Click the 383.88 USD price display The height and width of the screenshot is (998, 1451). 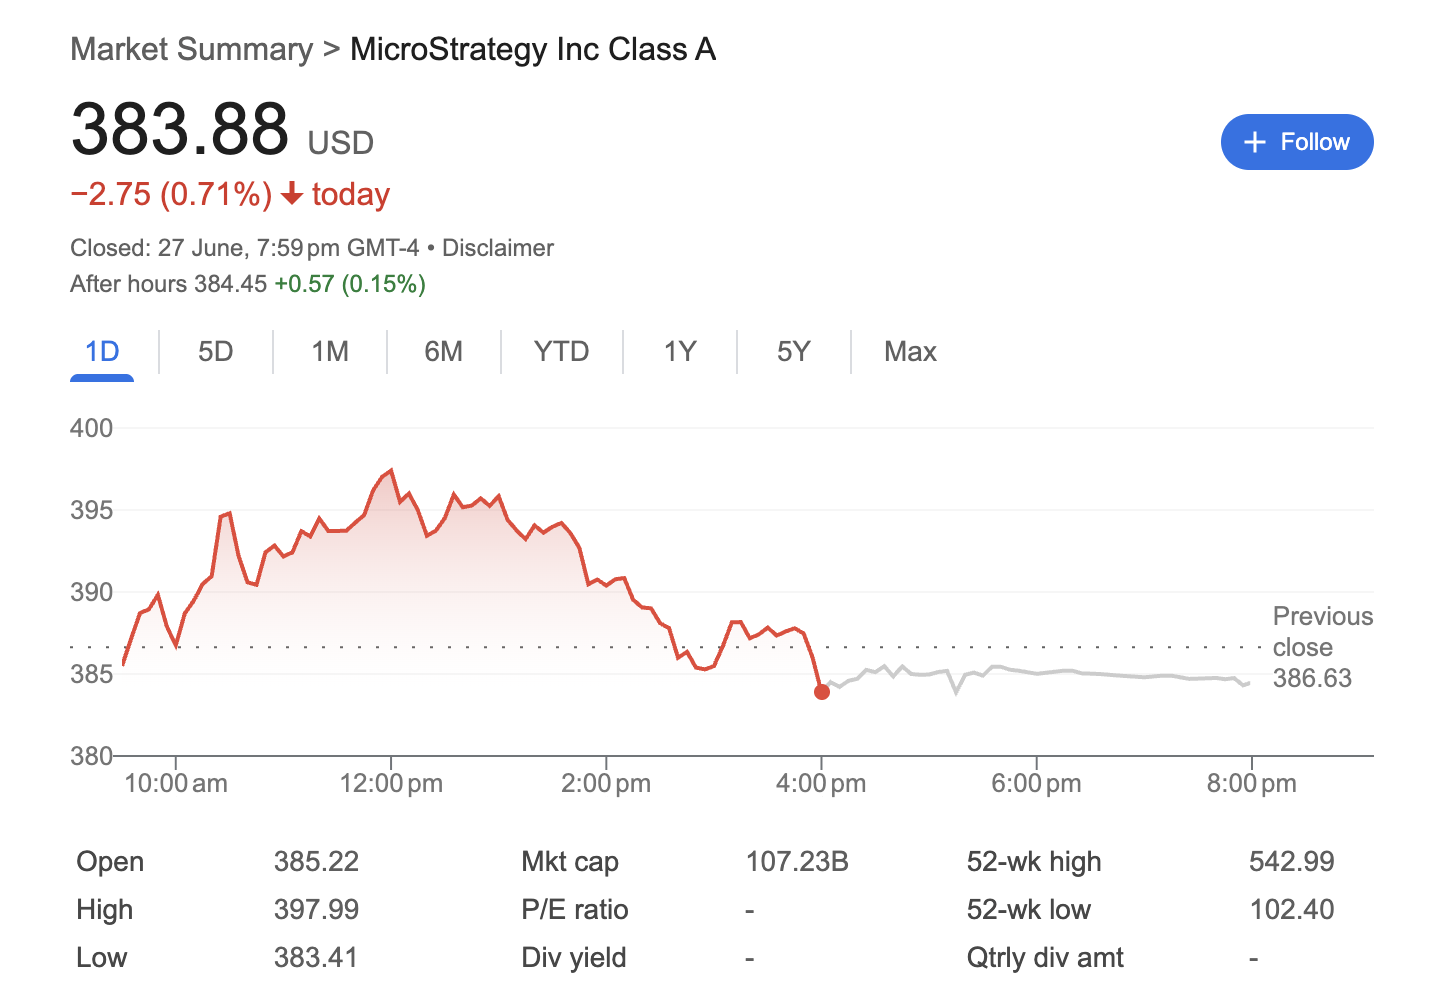click(179, 128)
